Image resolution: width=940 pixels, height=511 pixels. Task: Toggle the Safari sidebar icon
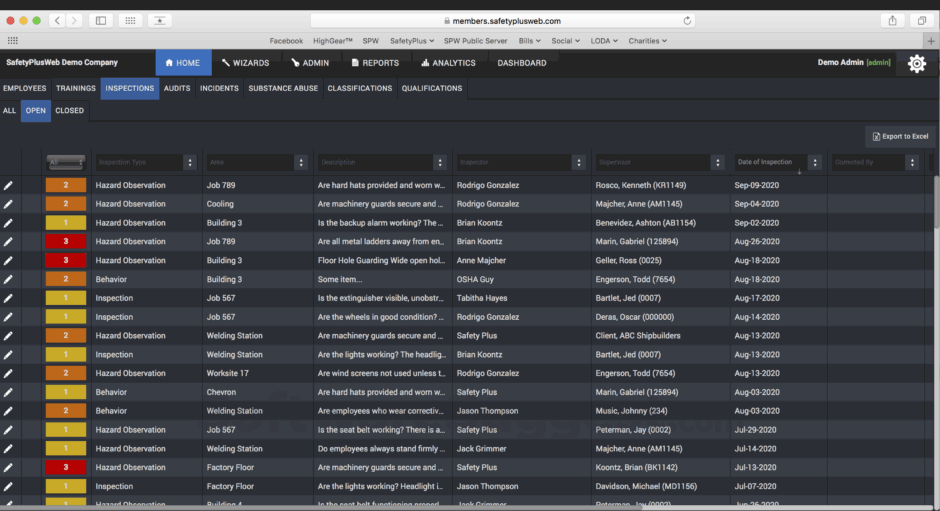pyautogui.click(x=100, y=20)
